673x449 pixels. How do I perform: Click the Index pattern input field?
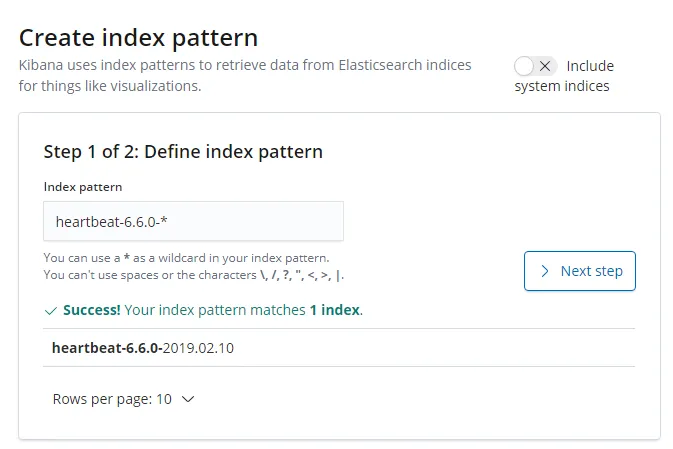tap(193, 221)
